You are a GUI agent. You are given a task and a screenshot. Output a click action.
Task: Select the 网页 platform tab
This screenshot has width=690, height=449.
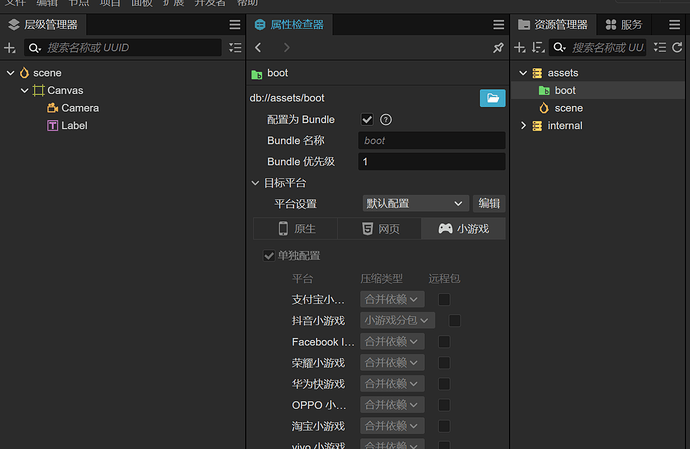380,228
